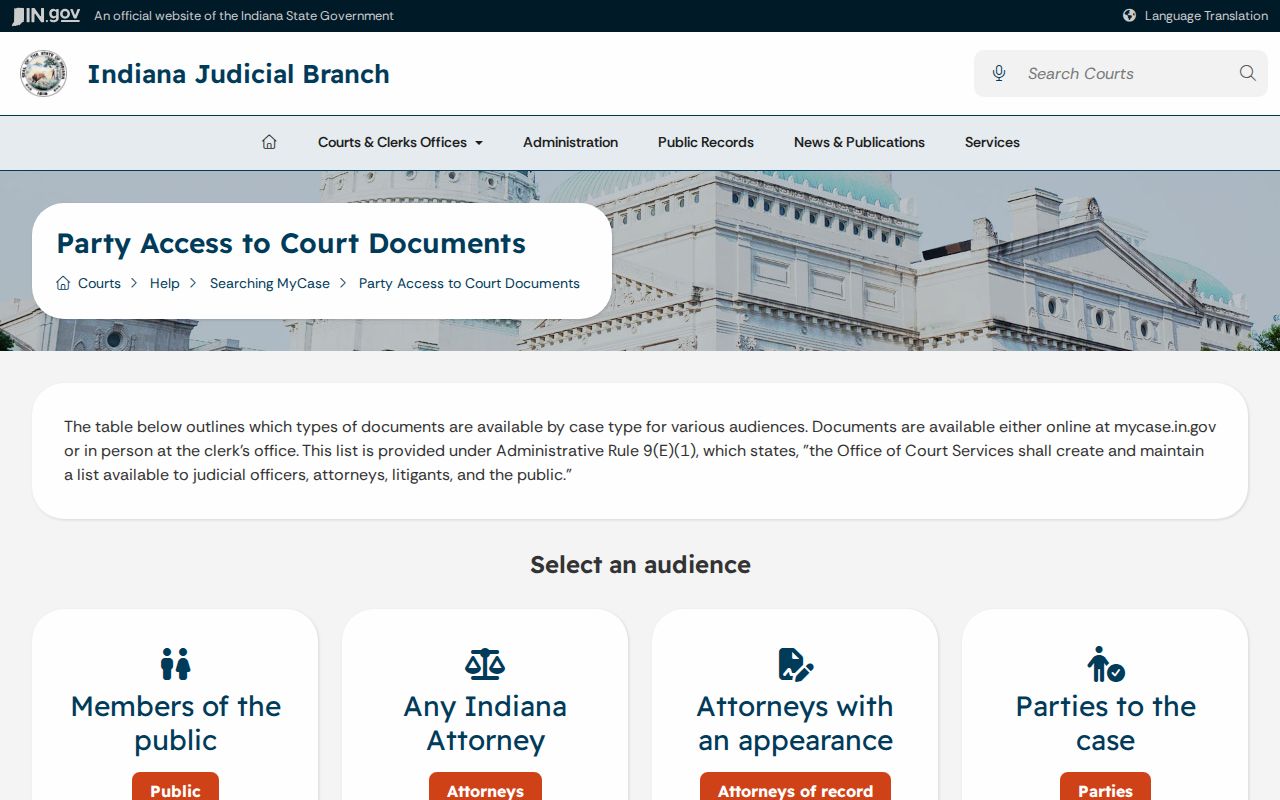
Task: Click the Parties audience button
Action: [1105, 788]
